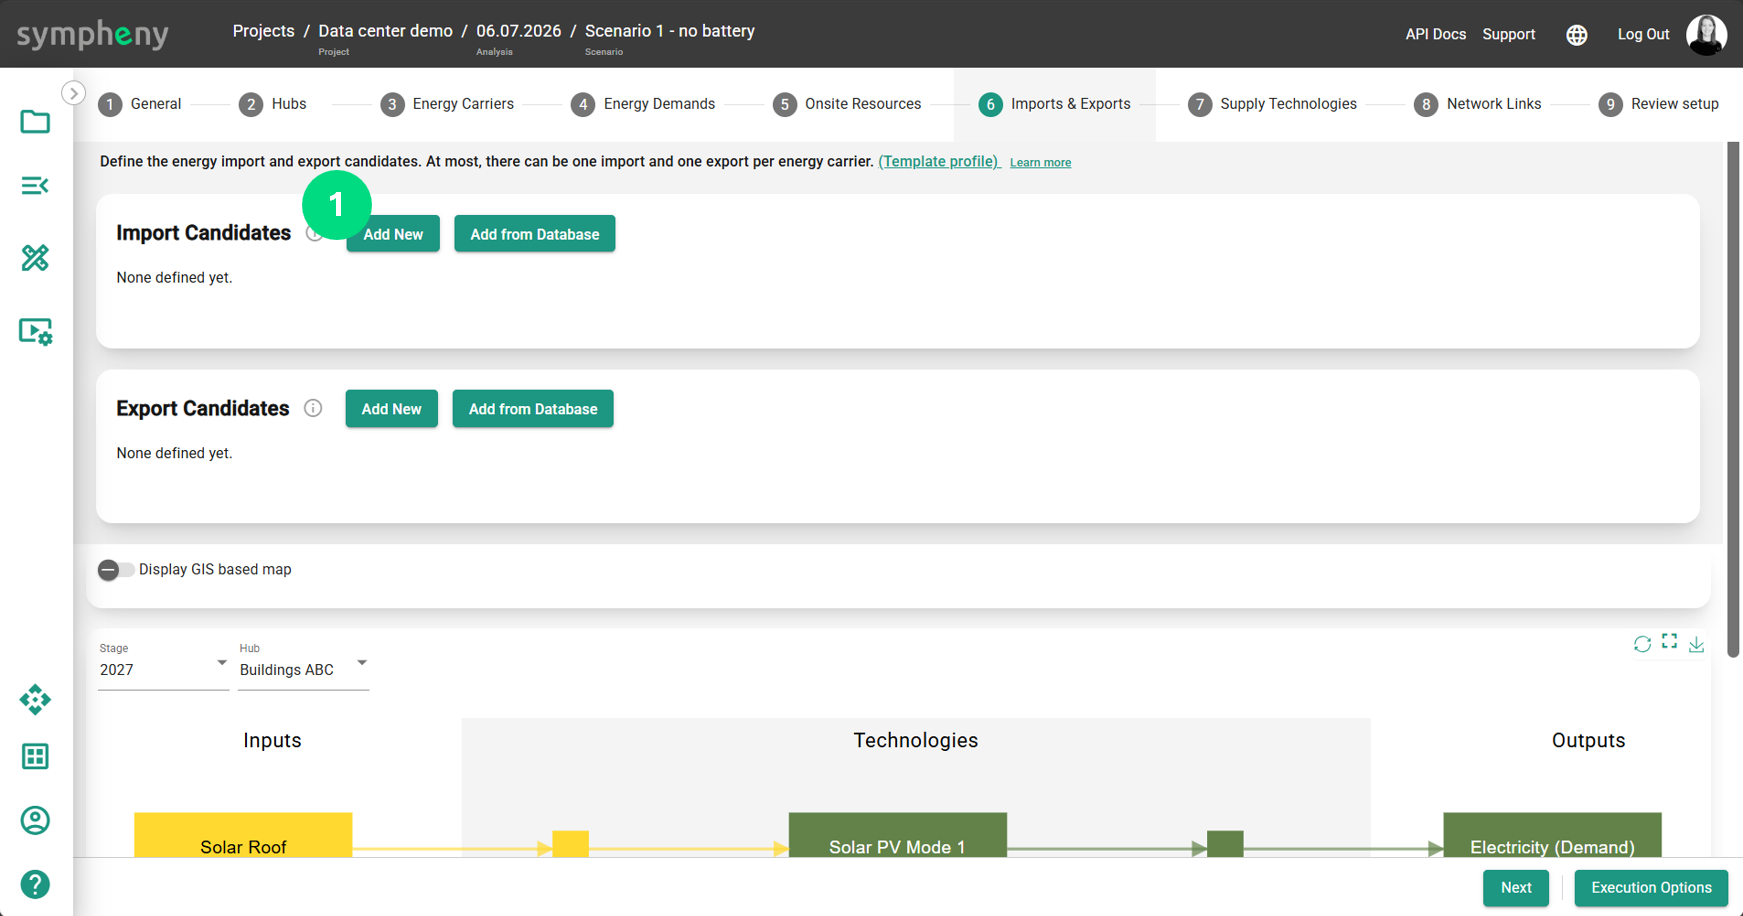Open the help question mark icon
This screenshot has width=1743, height=916.
click(x=35, y=885)
